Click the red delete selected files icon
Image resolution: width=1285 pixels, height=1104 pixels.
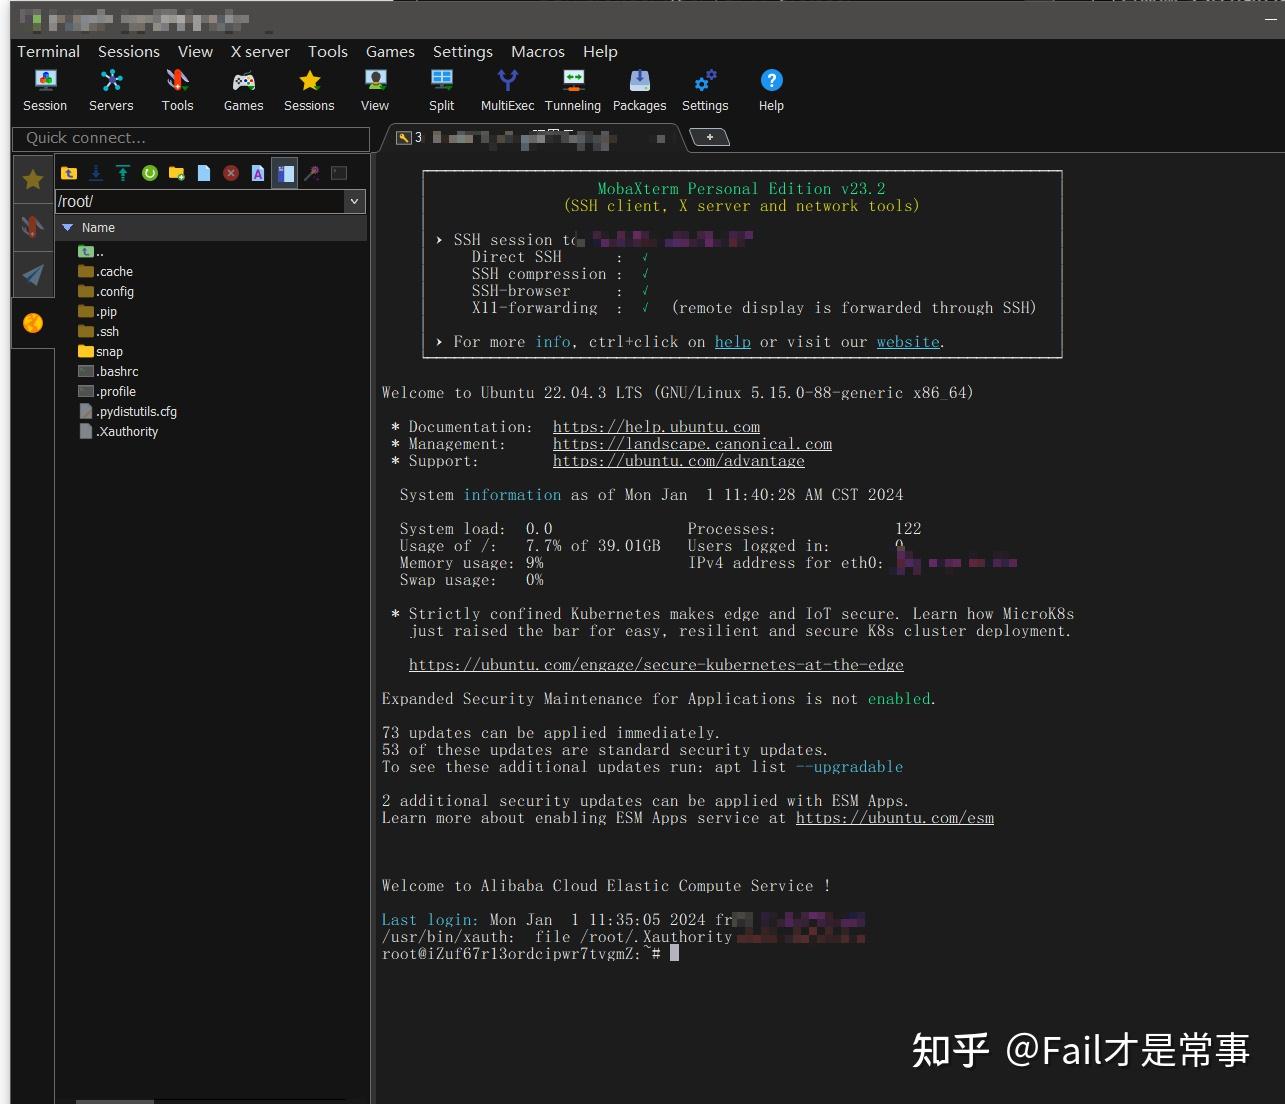click(231, 173)
